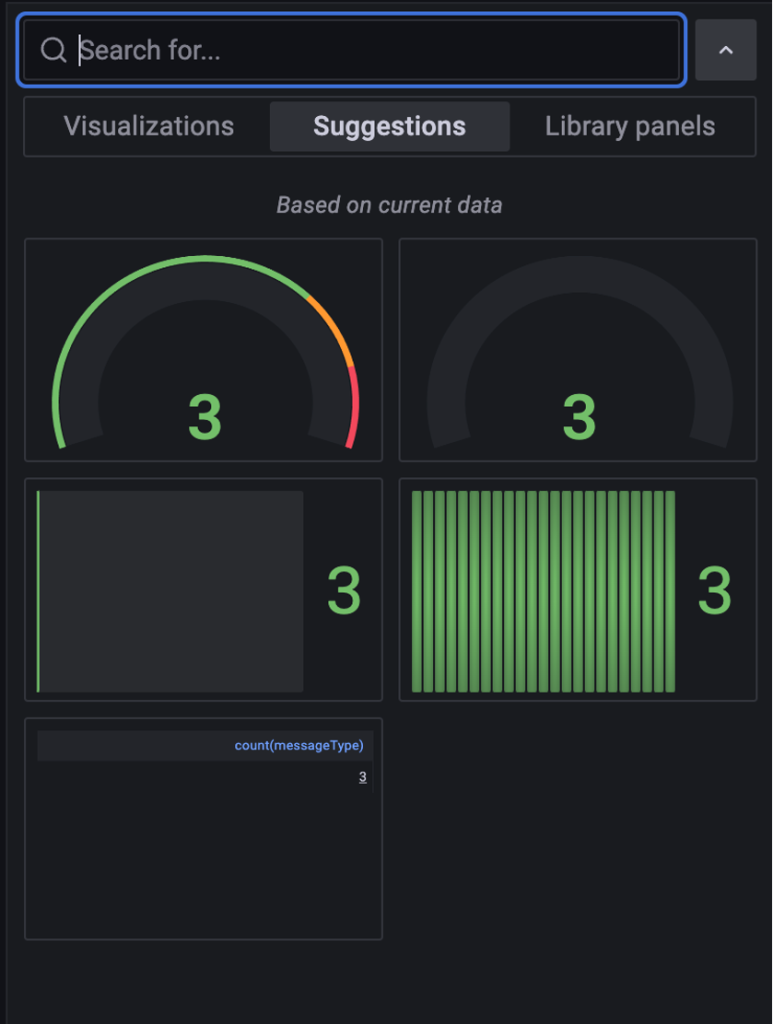Choose the plain gray gauge suggestion
The image size is (773, 1024).
click(x=578, y=350)
